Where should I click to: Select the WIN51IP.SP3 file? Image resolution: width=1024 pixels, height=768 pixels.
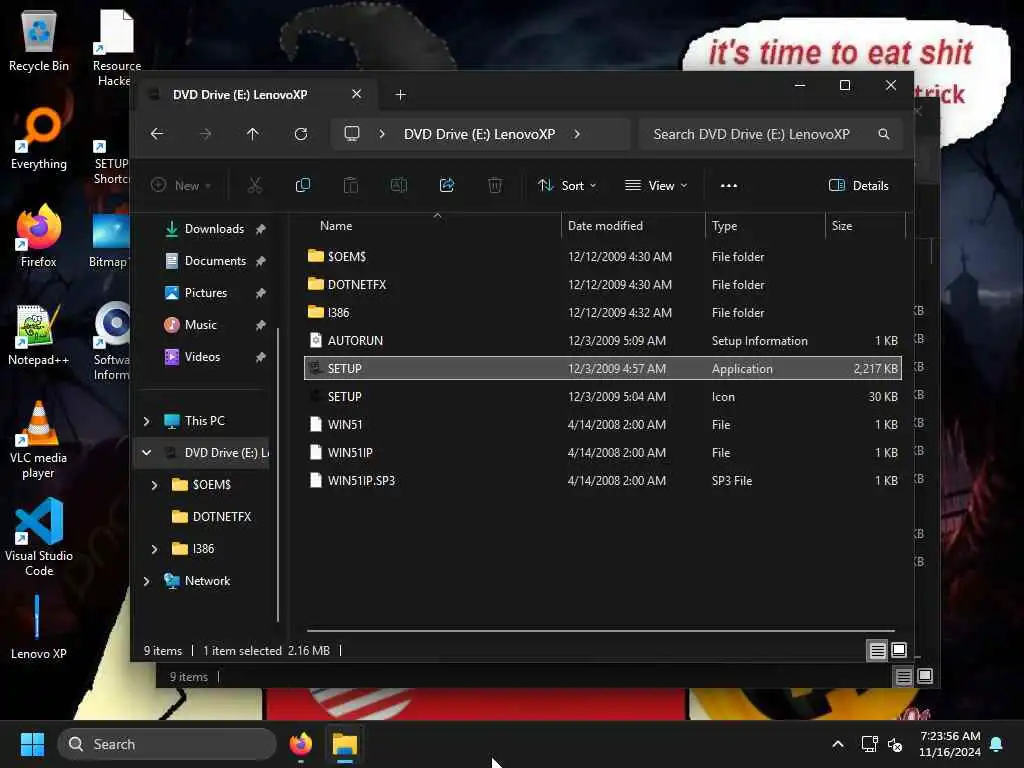click(x=603, y=481)
